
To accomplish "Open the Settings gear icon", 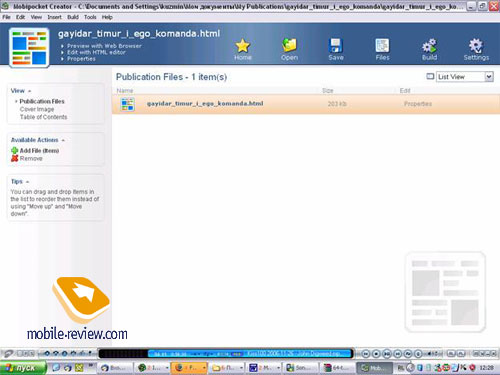I will coord(476,46).
